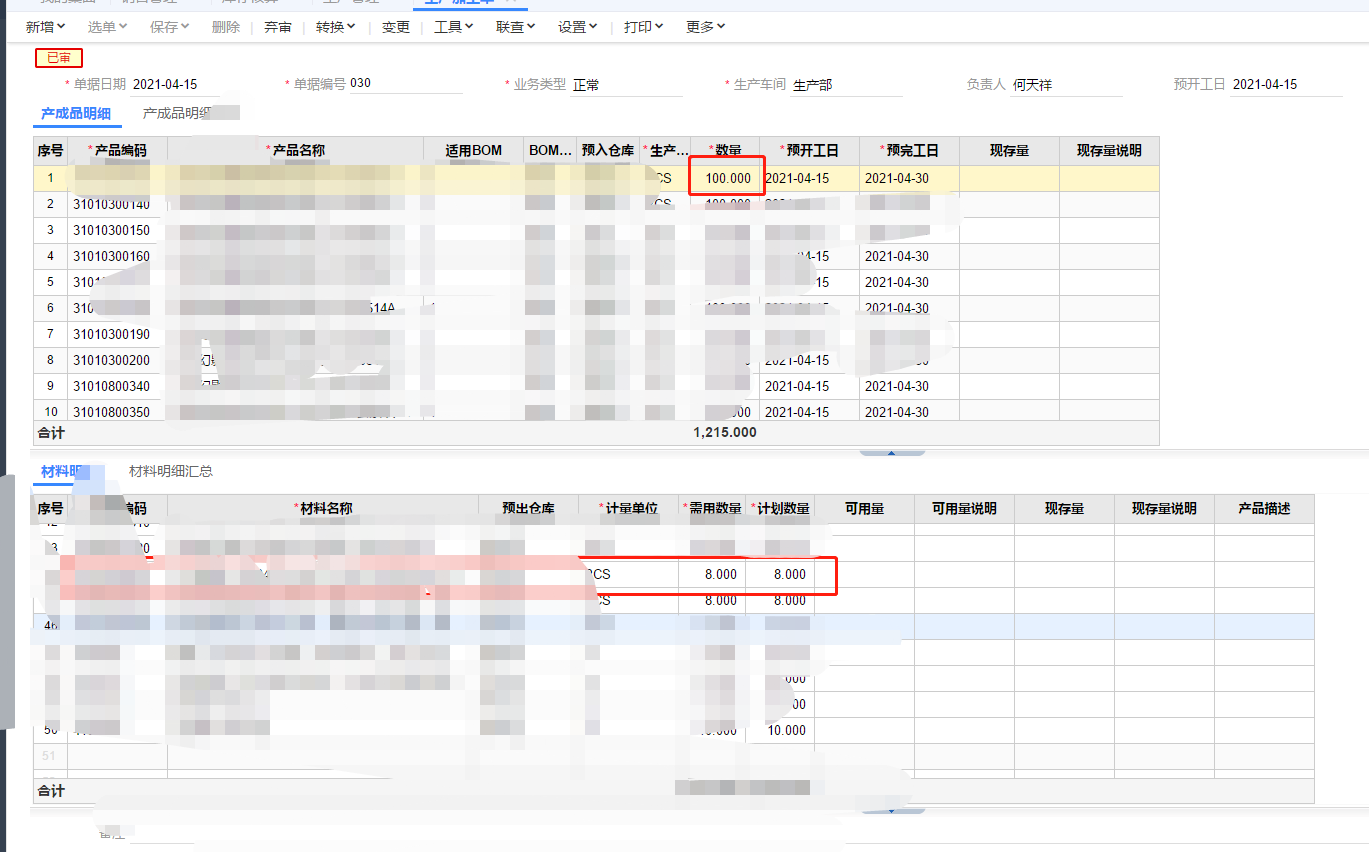Click the 单据编号 field 030
The image size is (1369, 852).
click(406, 84)
